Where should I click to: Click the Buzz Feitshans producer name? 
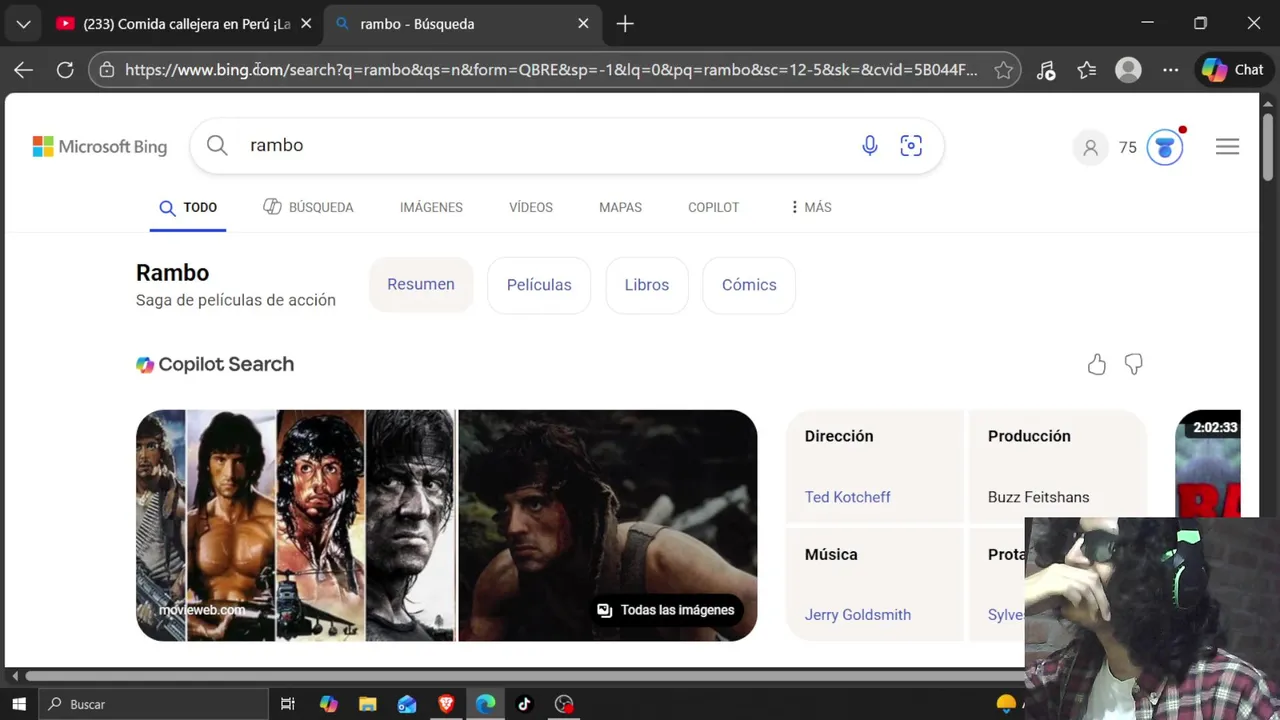[1038, 497]
